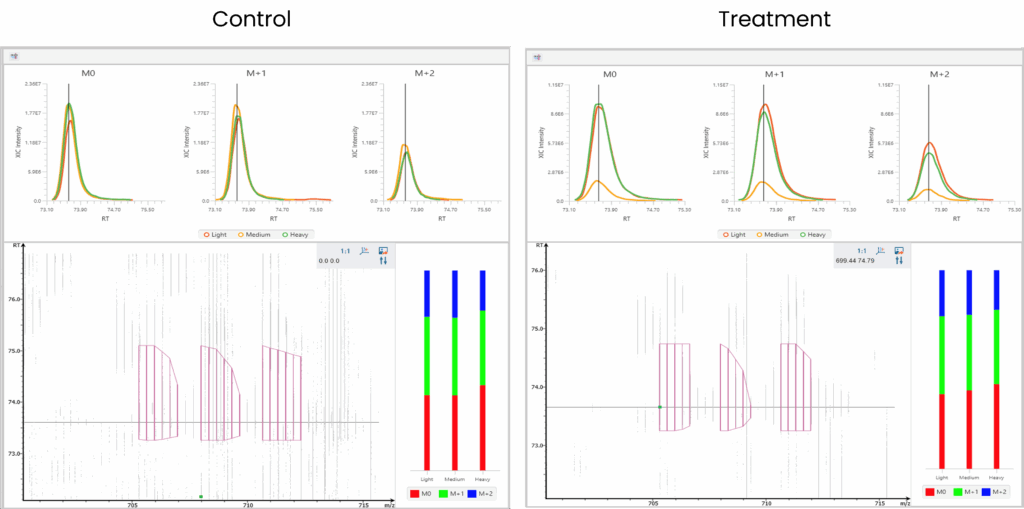Click the up-down arrows icon in Control heatmap
Image resolution: width=1024 pixels, height=509 pixels.
(x=383, y=261)
